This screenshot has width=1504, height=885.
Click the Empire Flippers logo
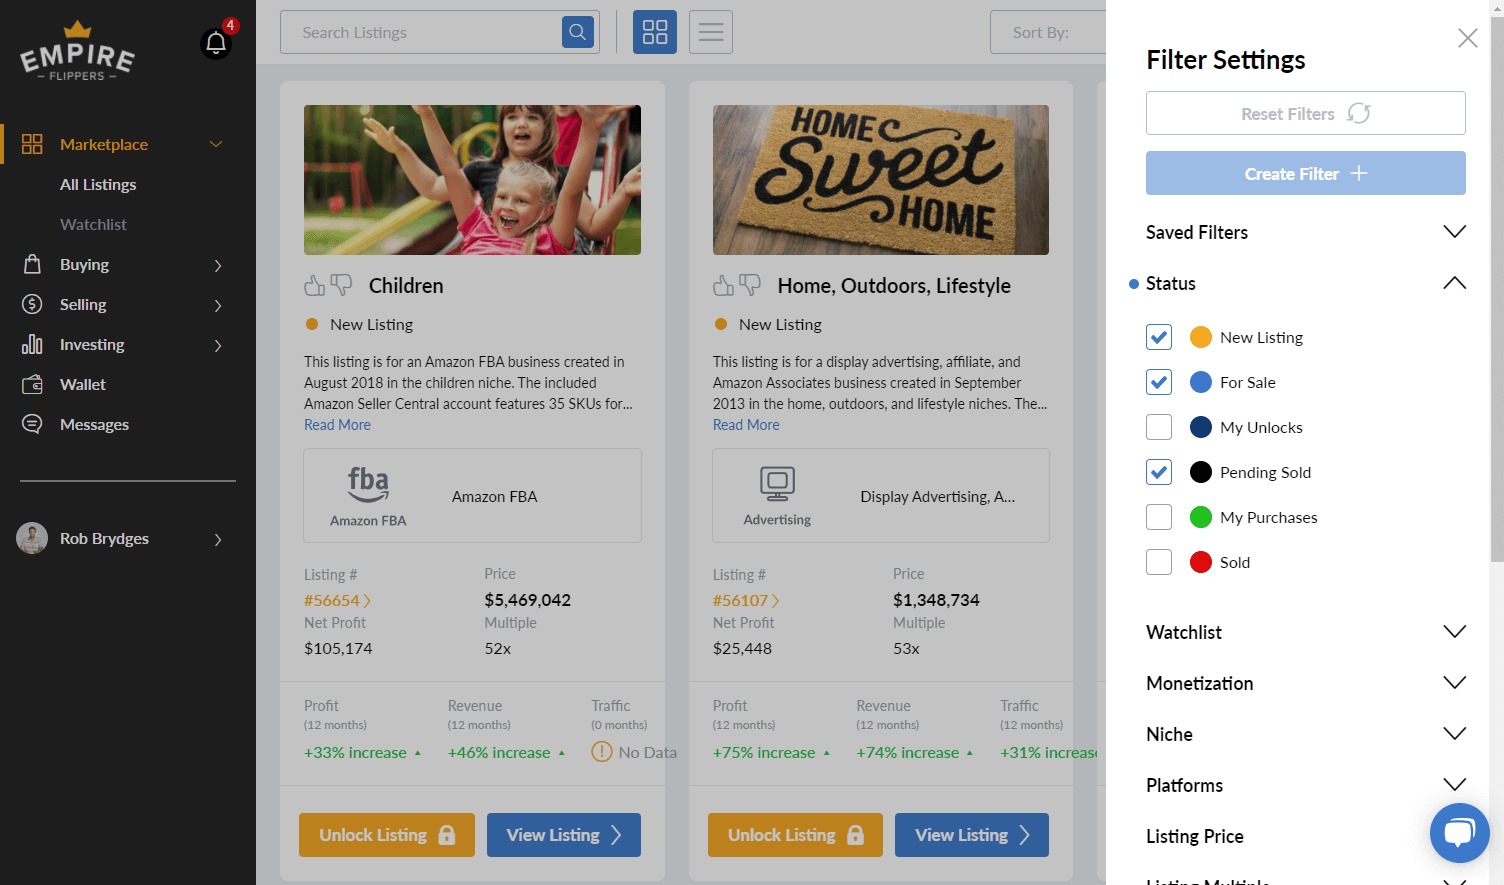tap(77, 52)
